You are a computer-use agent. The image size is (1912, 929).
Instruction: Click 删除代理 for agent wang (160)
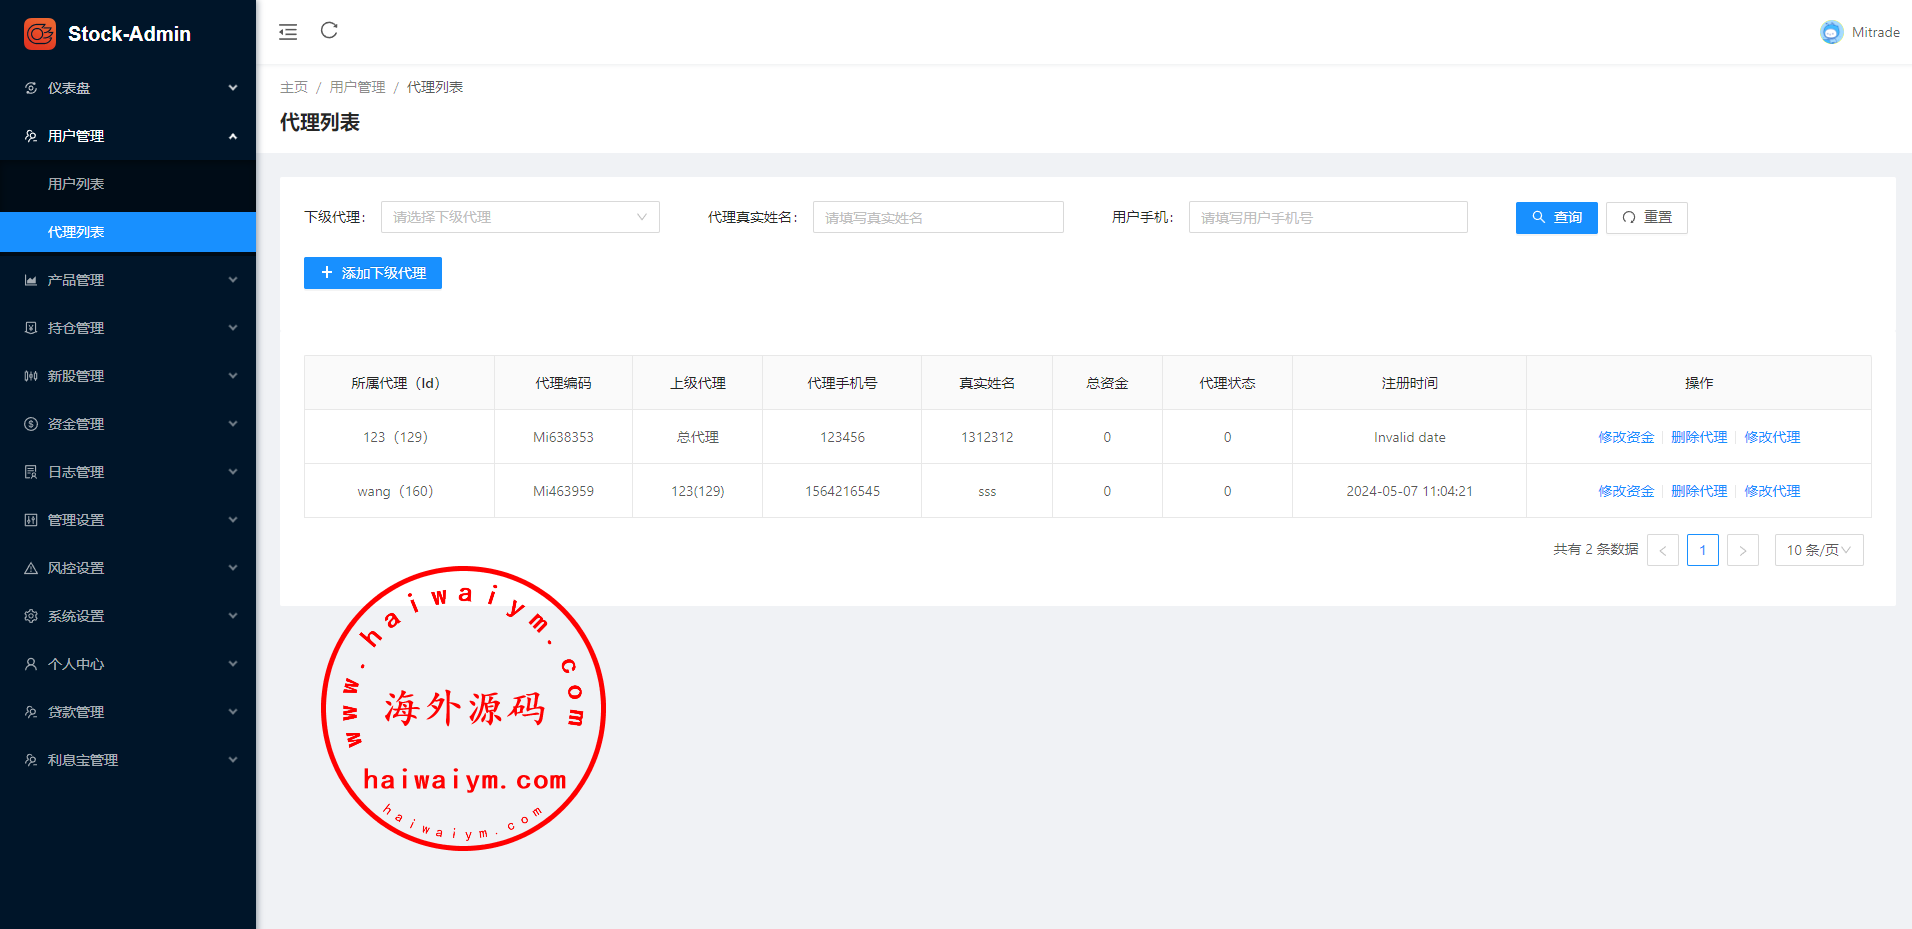1698,491
